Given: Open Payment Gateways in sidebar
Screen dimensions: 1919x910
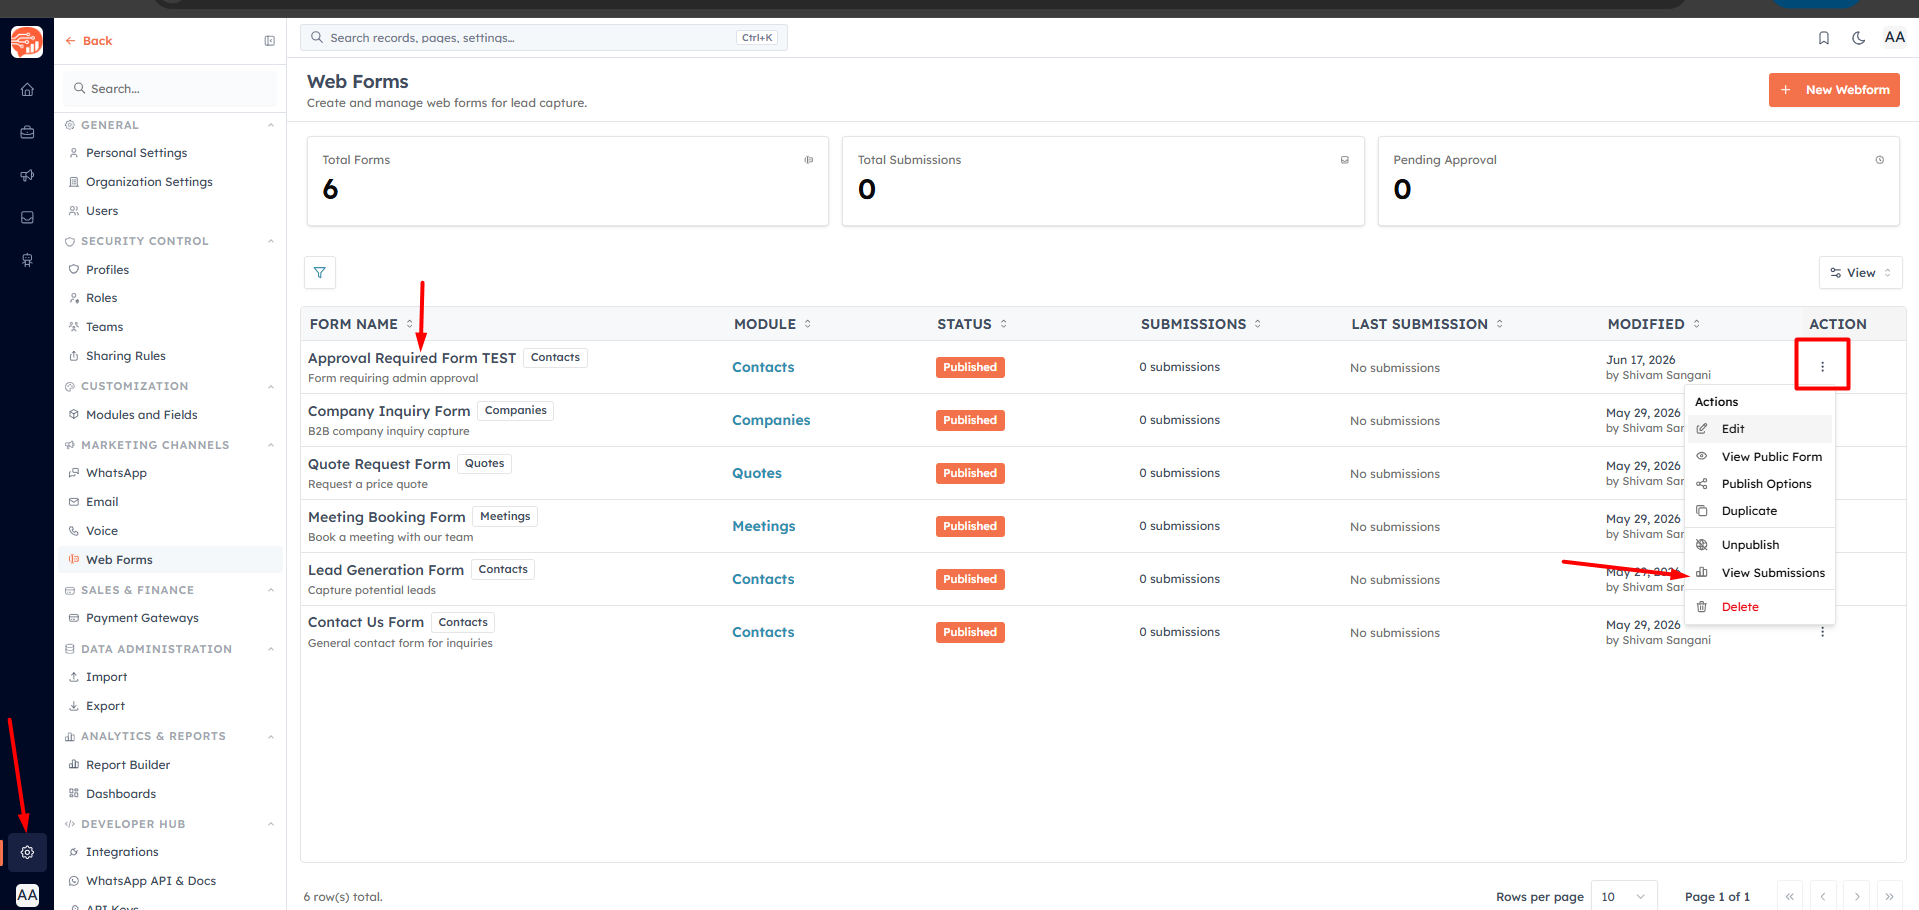Looking at the screenshot, I should click(x=142, y=618).
